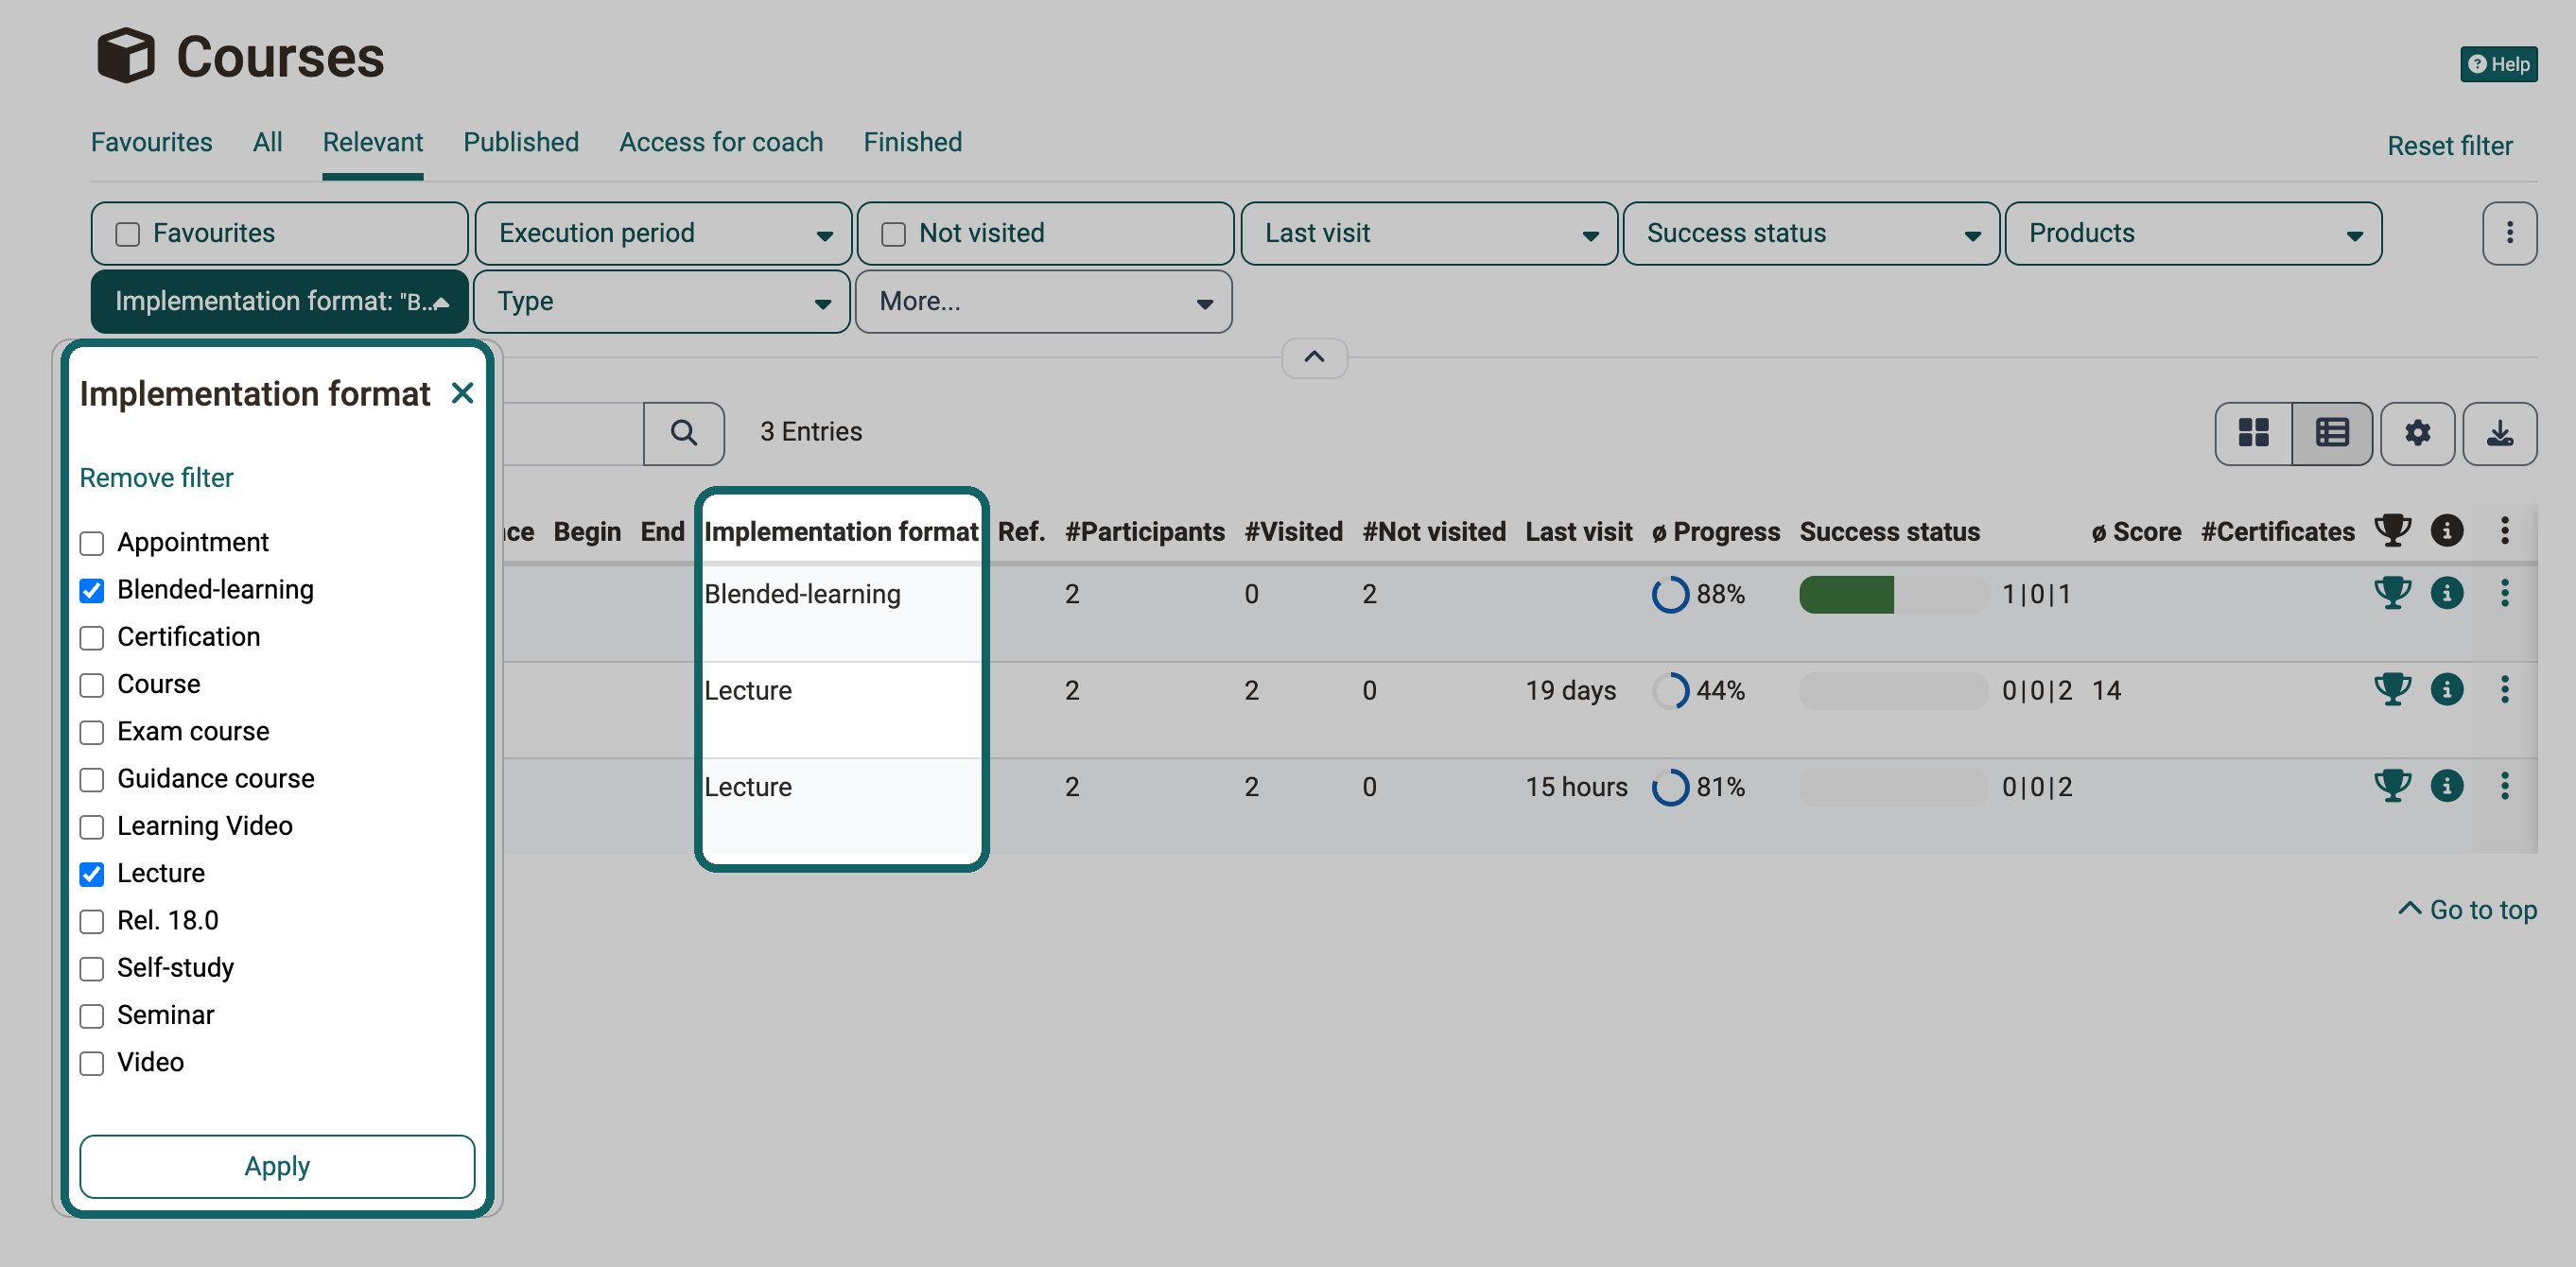Click the Apply button
The image size is (2576, 1267).
coord(277,1166)
